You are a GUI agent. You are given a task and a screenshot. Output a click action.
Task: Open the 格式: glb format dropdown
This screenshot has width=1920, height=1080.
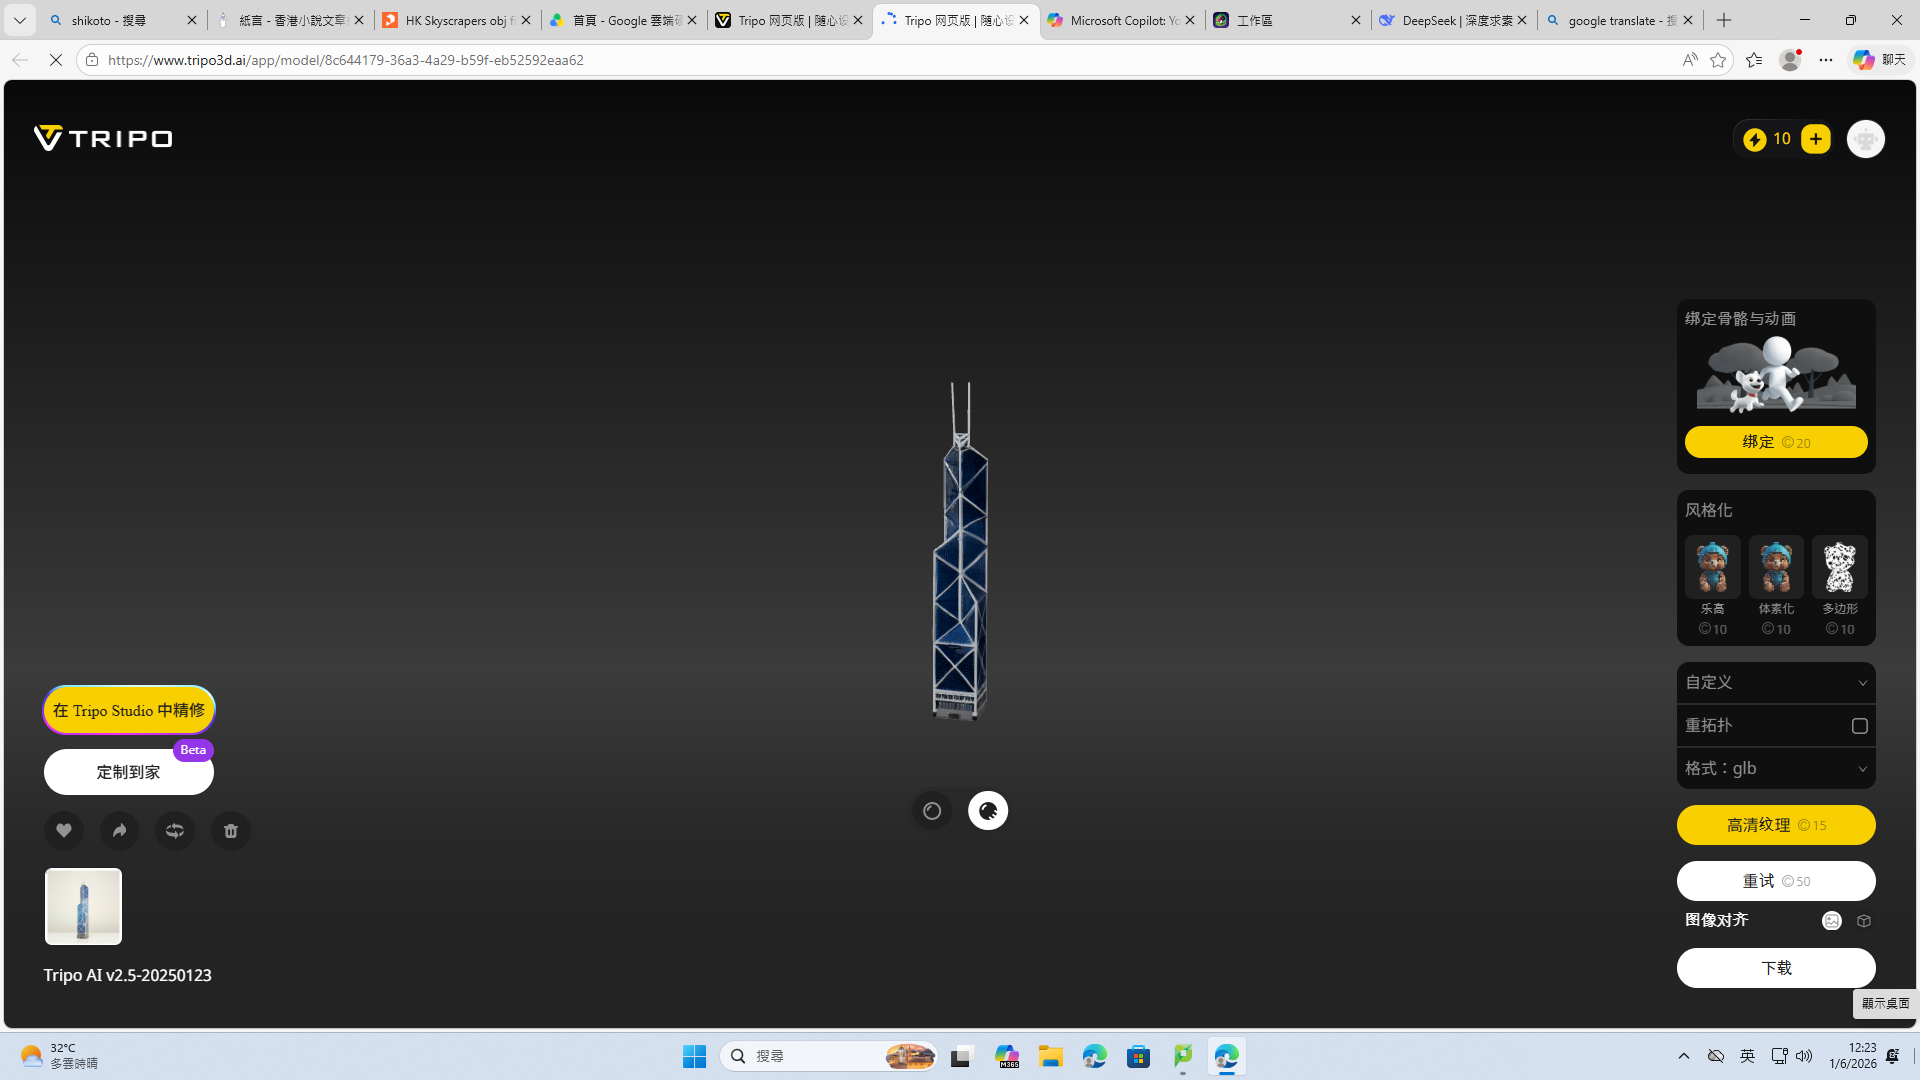pyautogui.click(x=1776, y=769)
